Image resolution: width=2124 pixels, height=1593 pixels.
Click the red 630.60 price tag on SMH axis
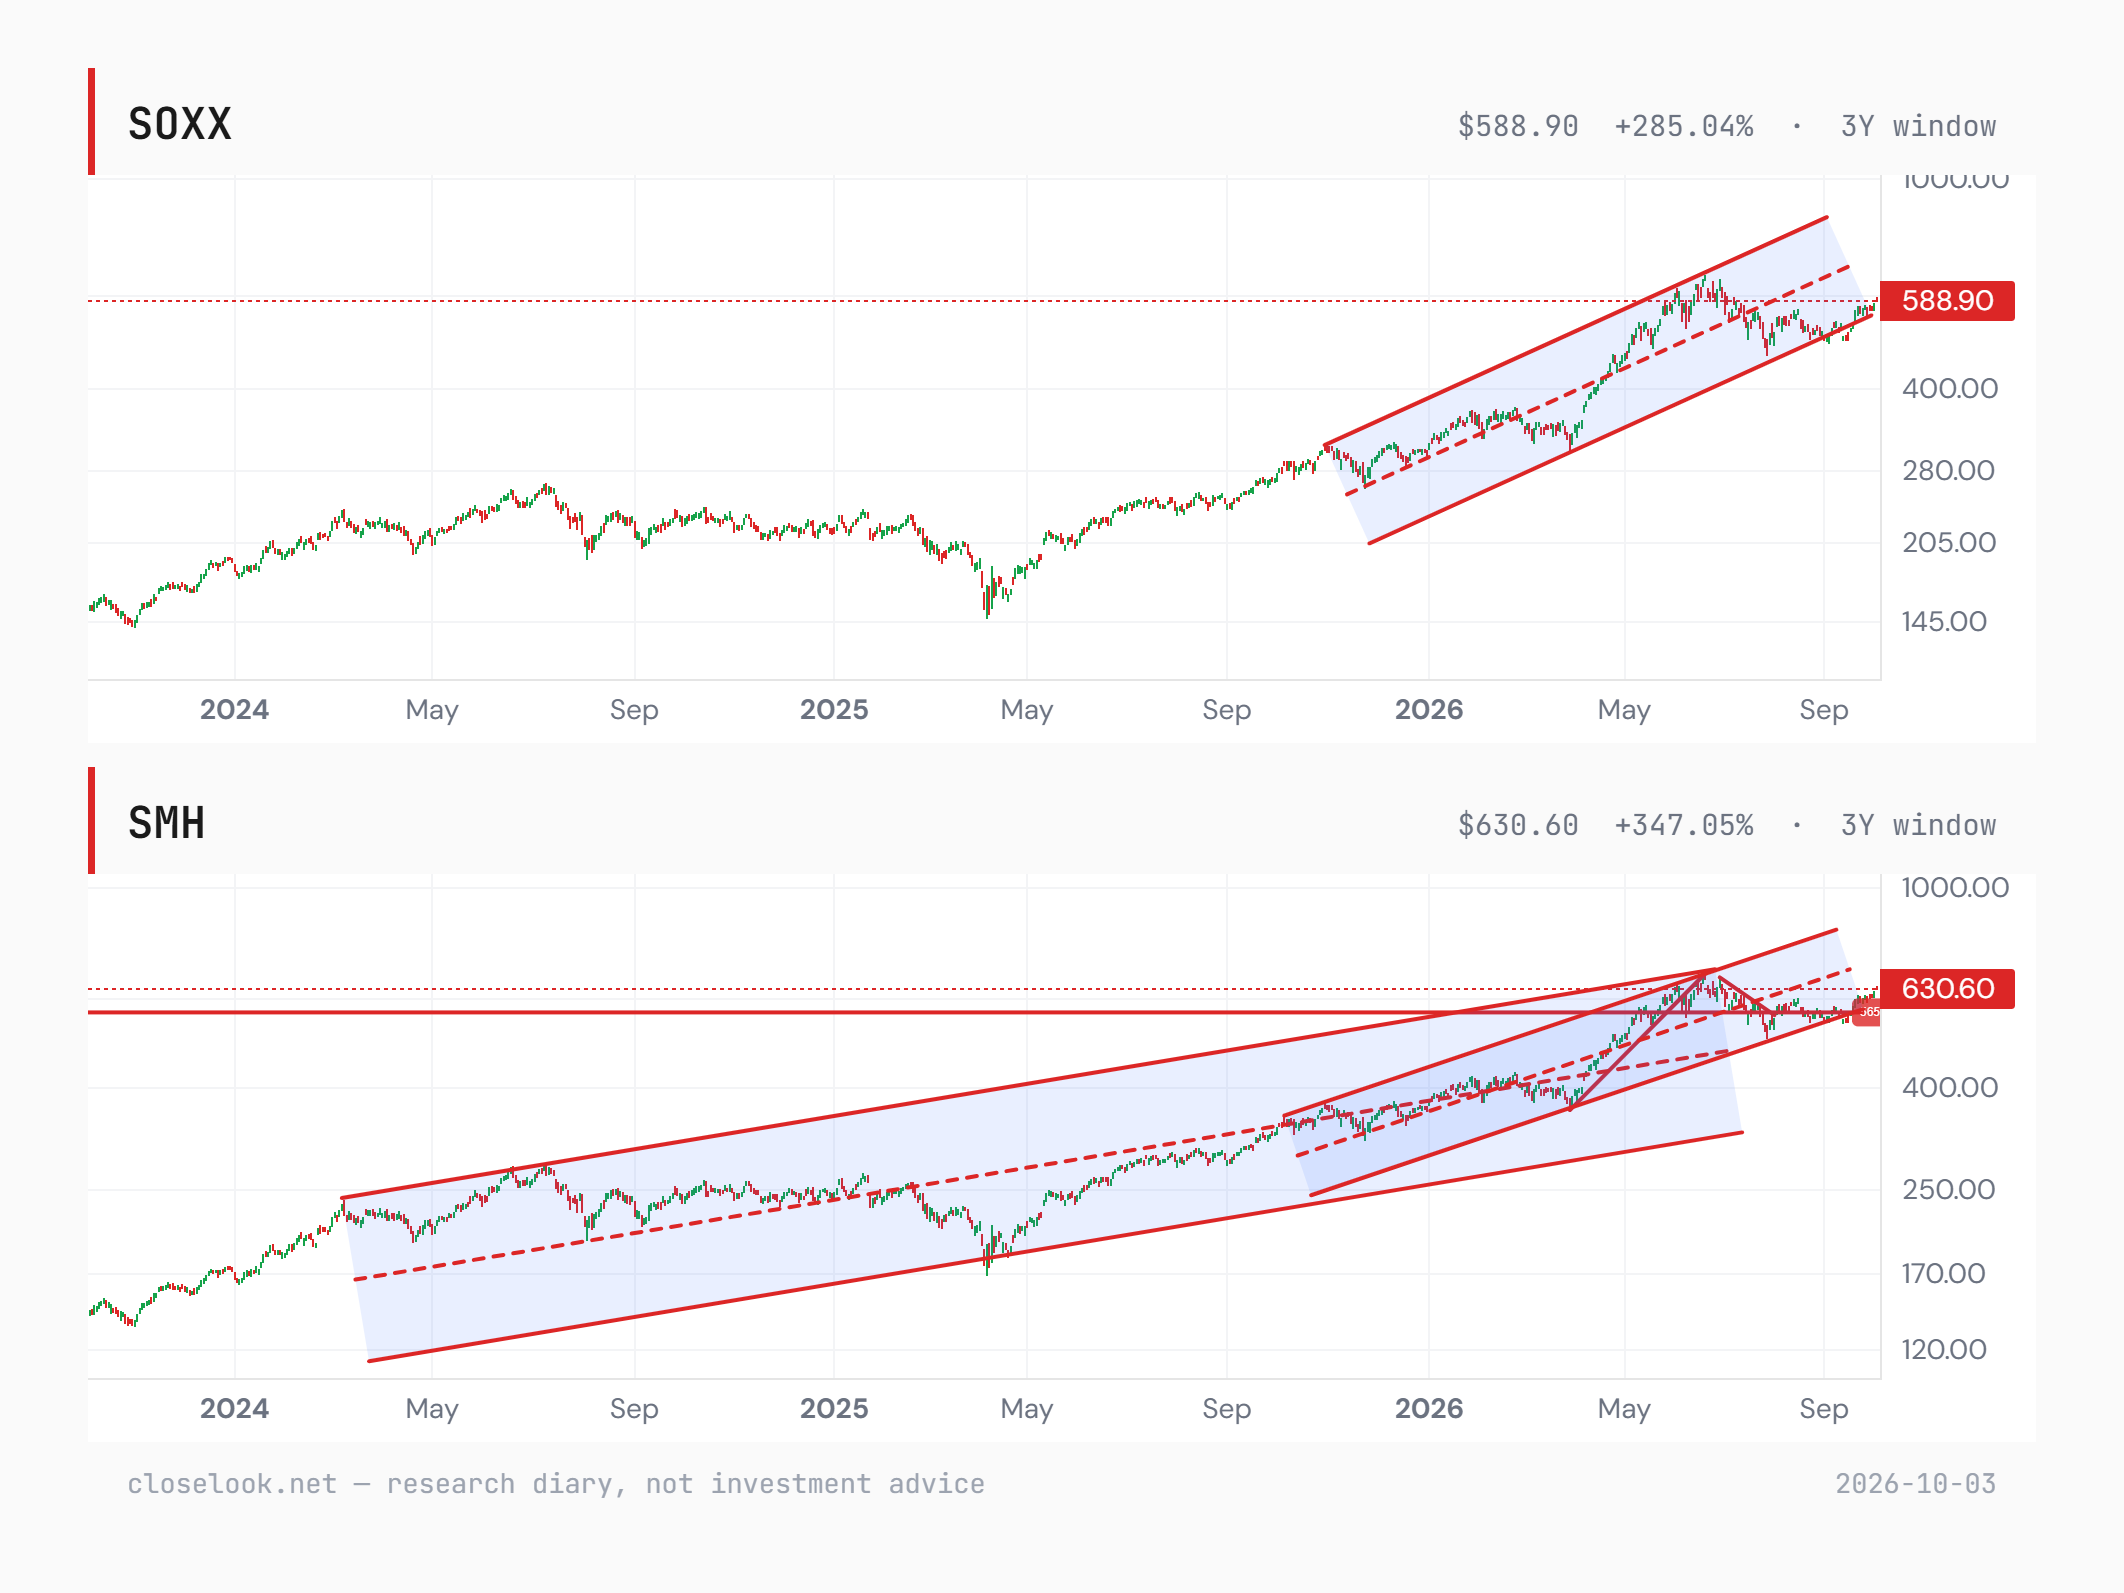(x=1947, y=988)
